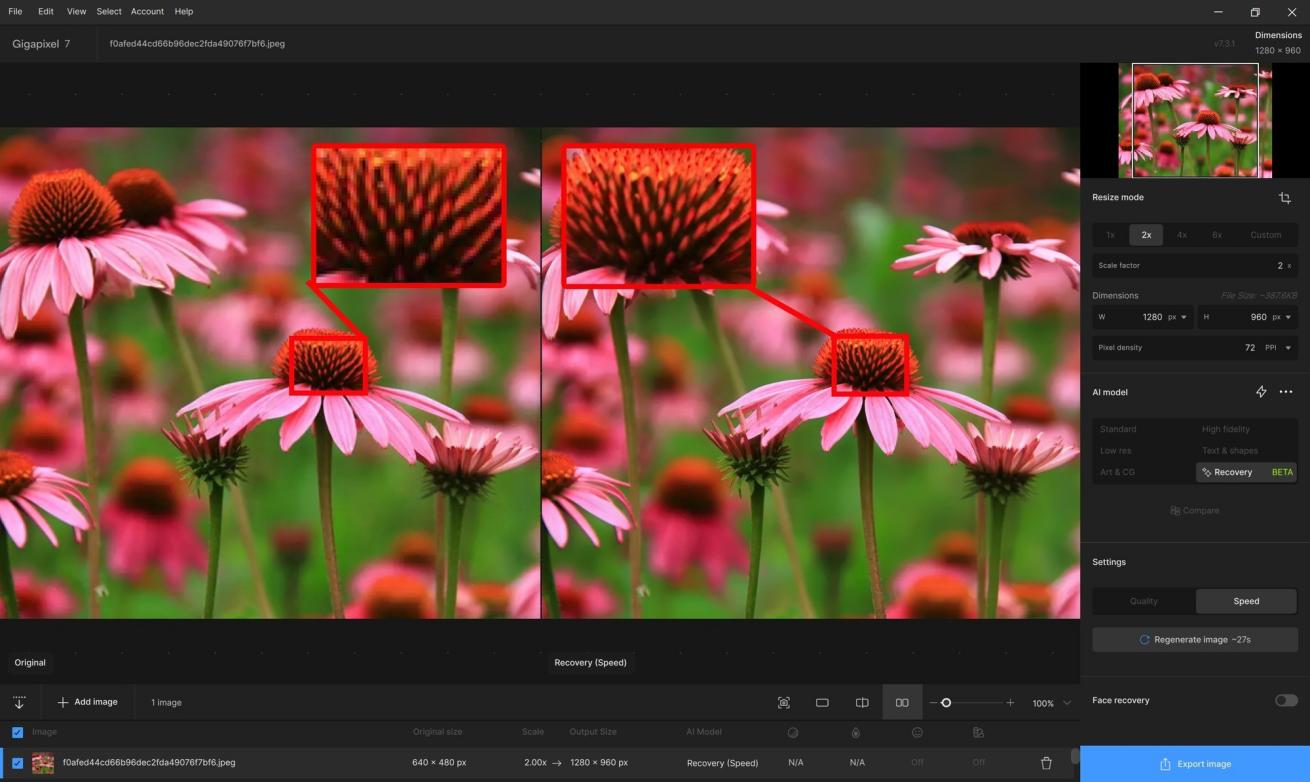Open the three-dot AI model options
The width and height of the screenshot is (1310, 782).
(1286, 392)
